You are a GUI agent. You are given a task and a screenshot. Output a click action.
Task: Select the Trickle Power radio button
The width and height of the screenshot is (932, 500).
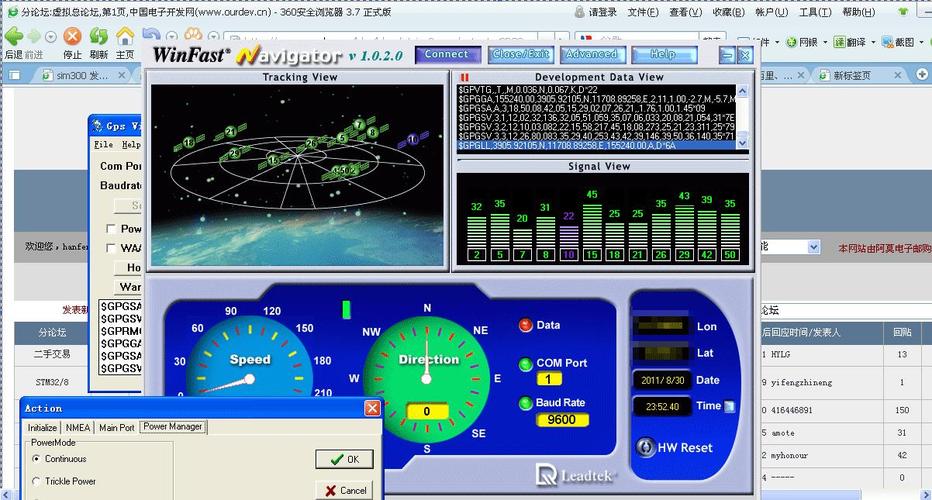(37, 481)
